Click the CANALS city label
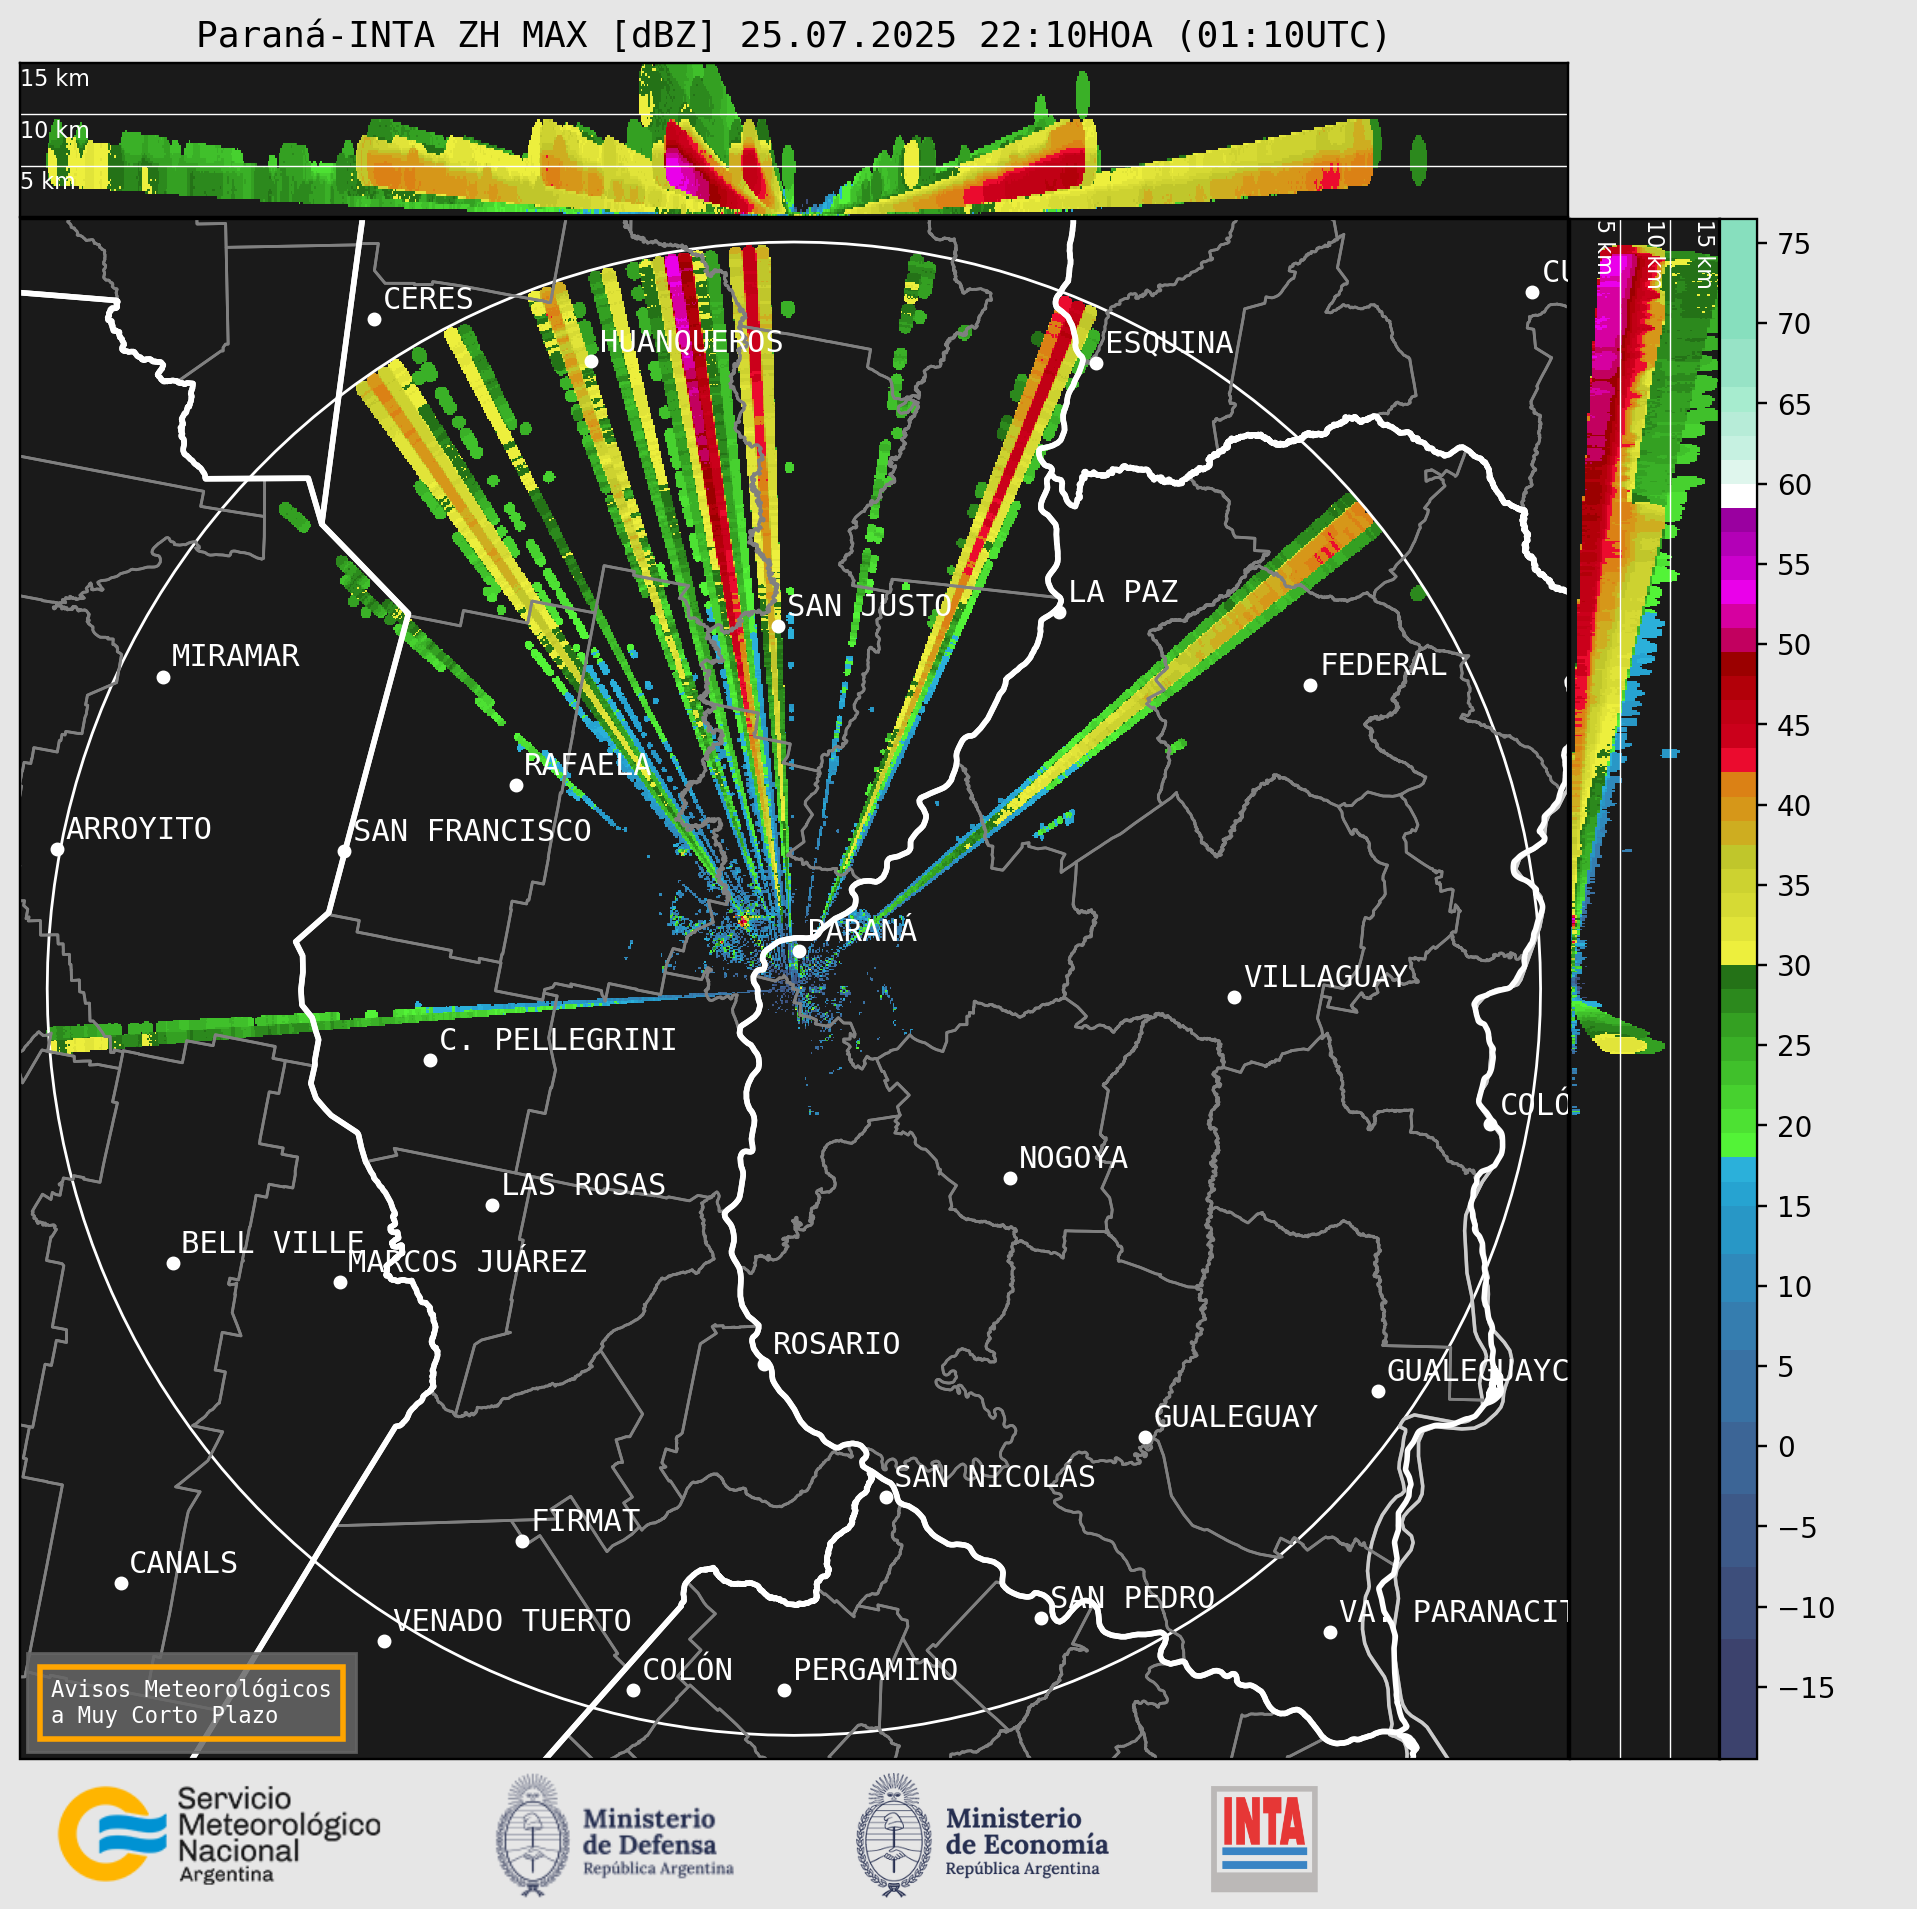1917x1909 pixels. (183, 1563)
